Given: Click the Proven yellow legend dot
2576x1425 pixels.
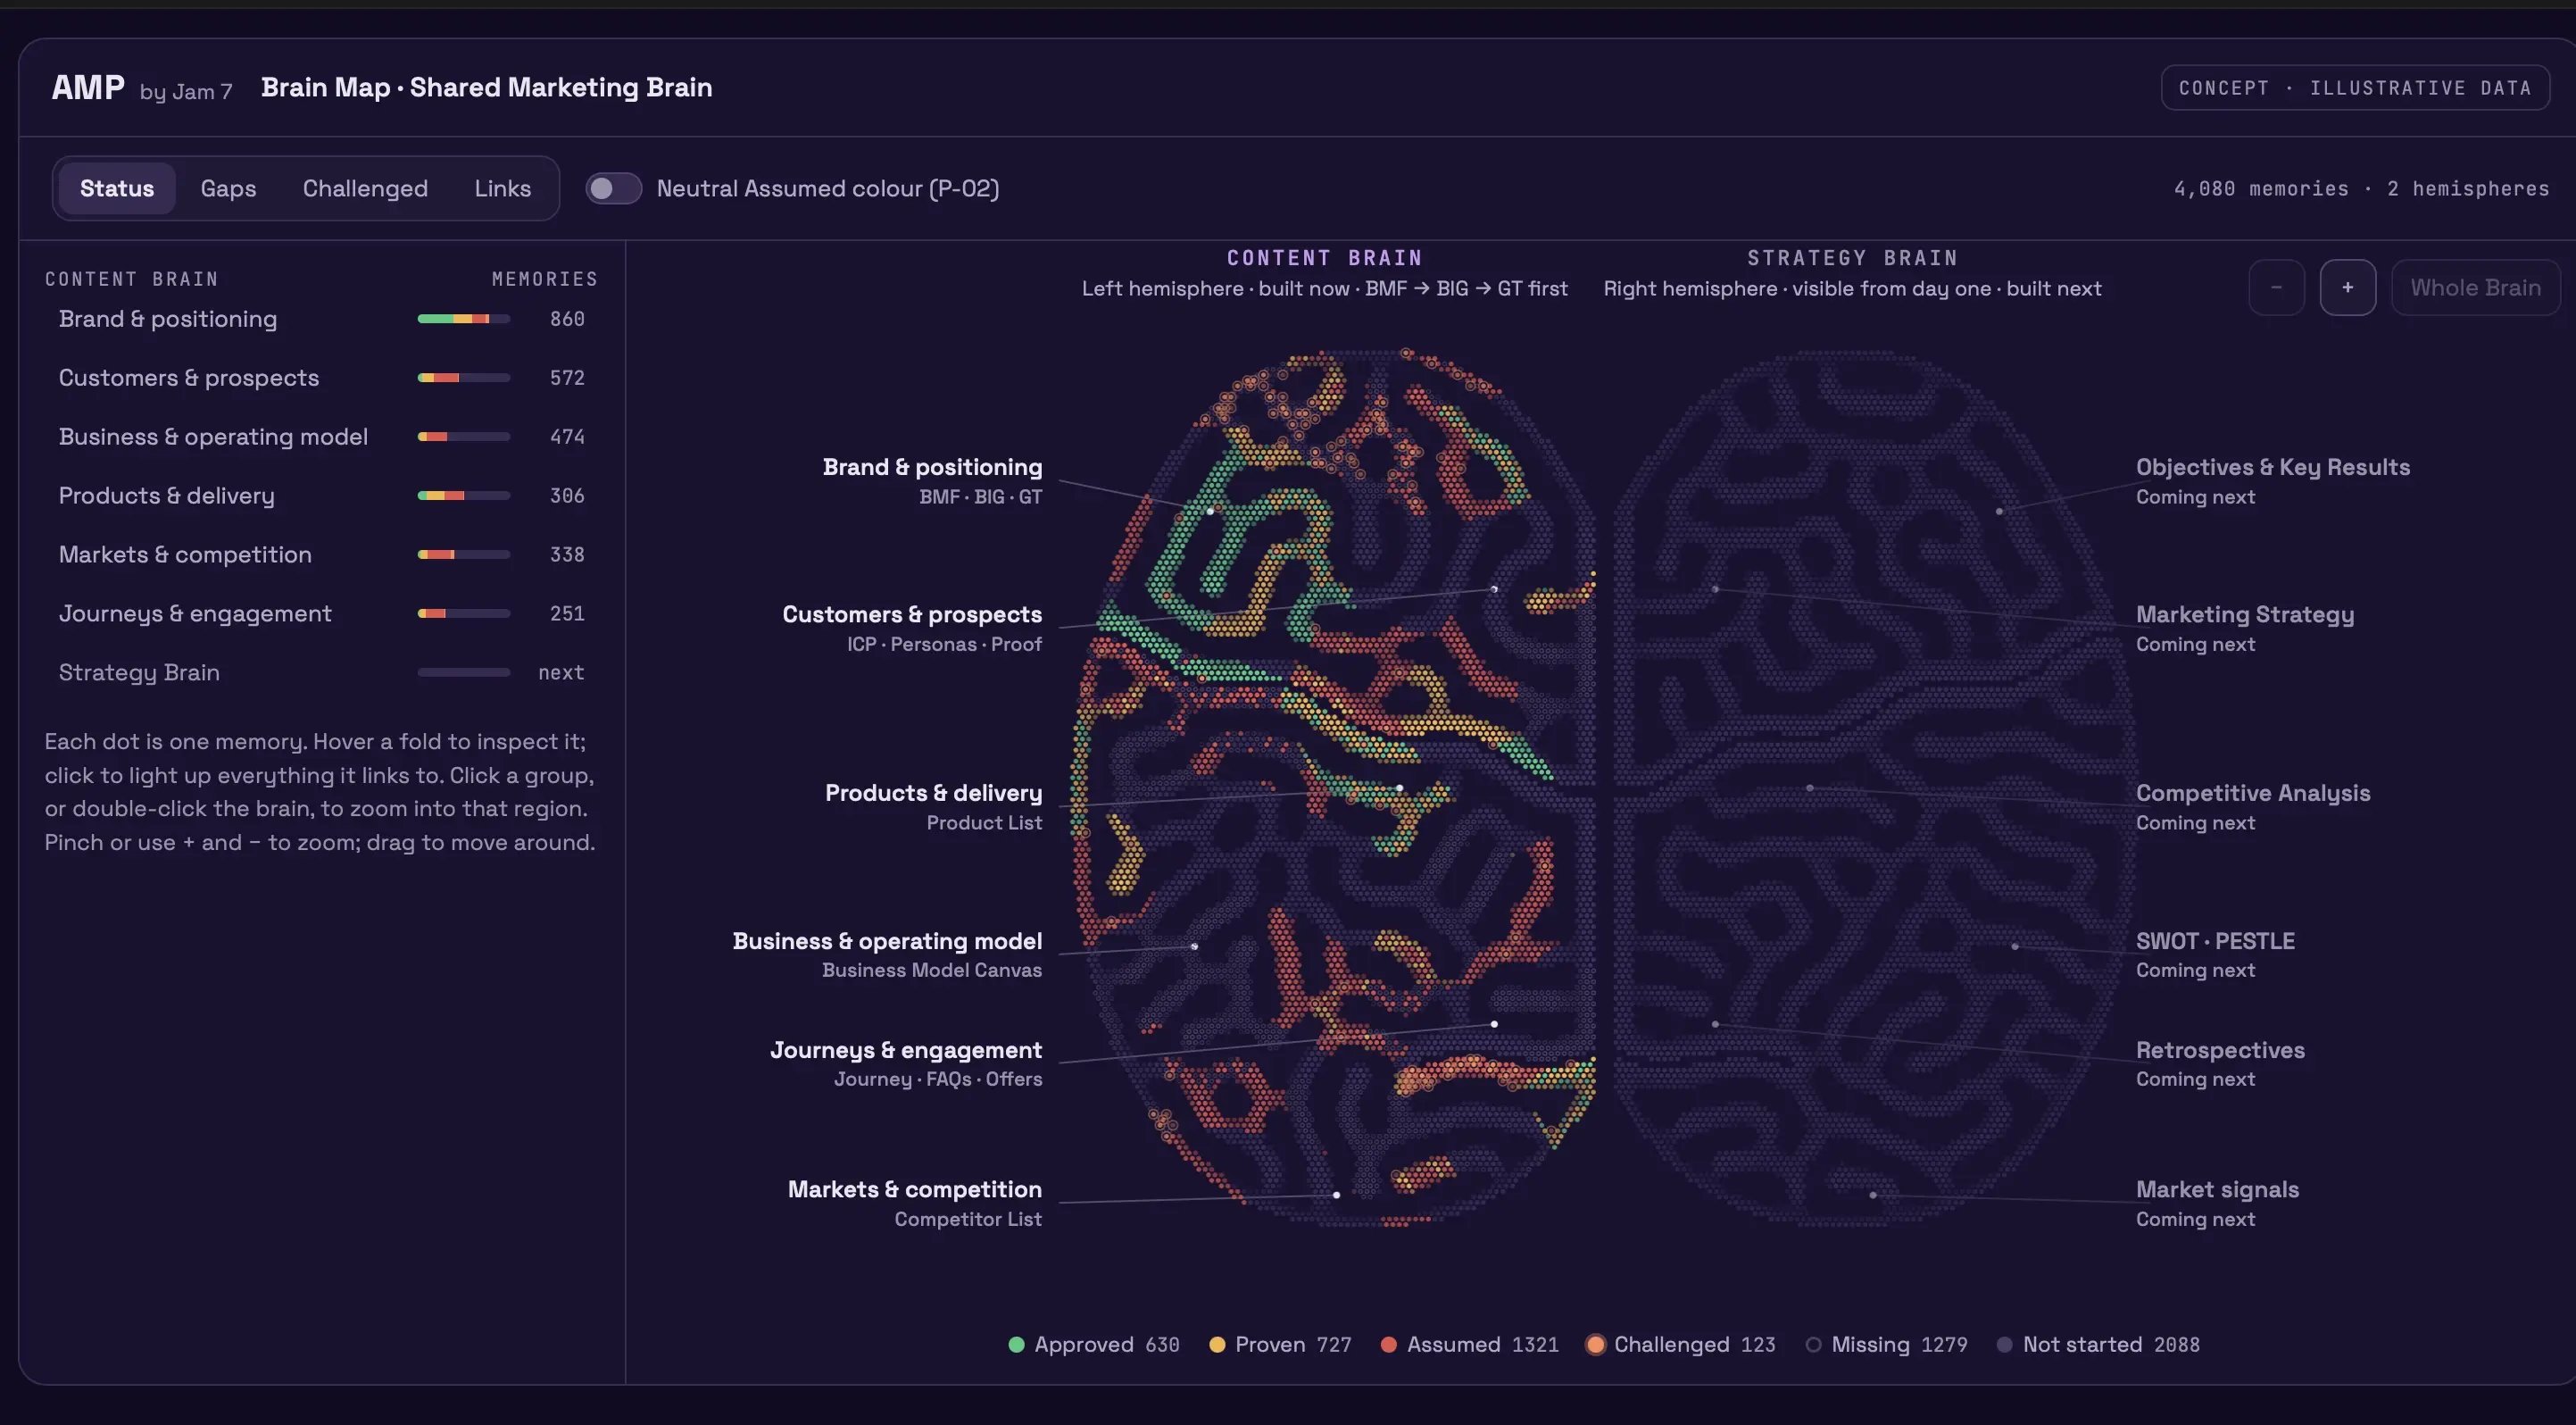Looking at the screenshot, I should [1217, 1345].
